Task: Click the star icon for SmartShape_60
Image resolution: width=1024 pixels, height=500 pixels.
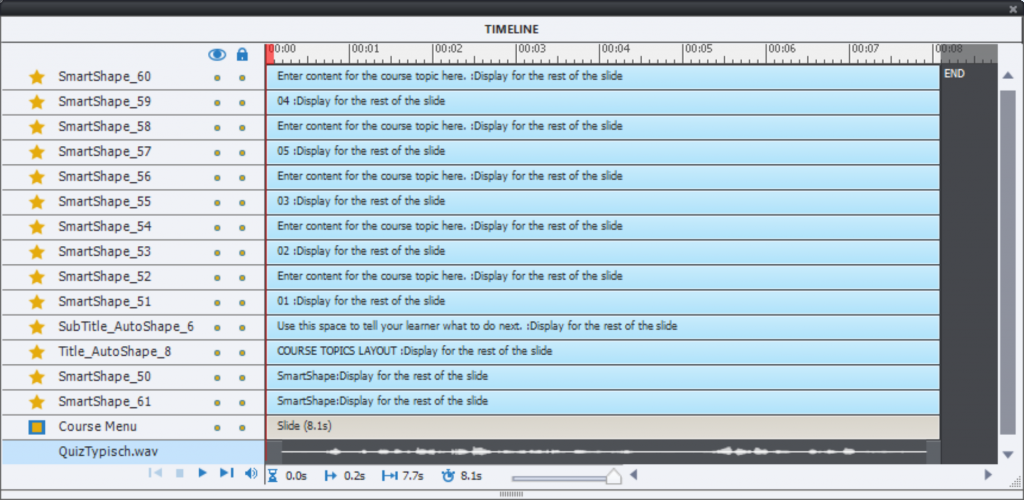Action: tap(37, 77)
